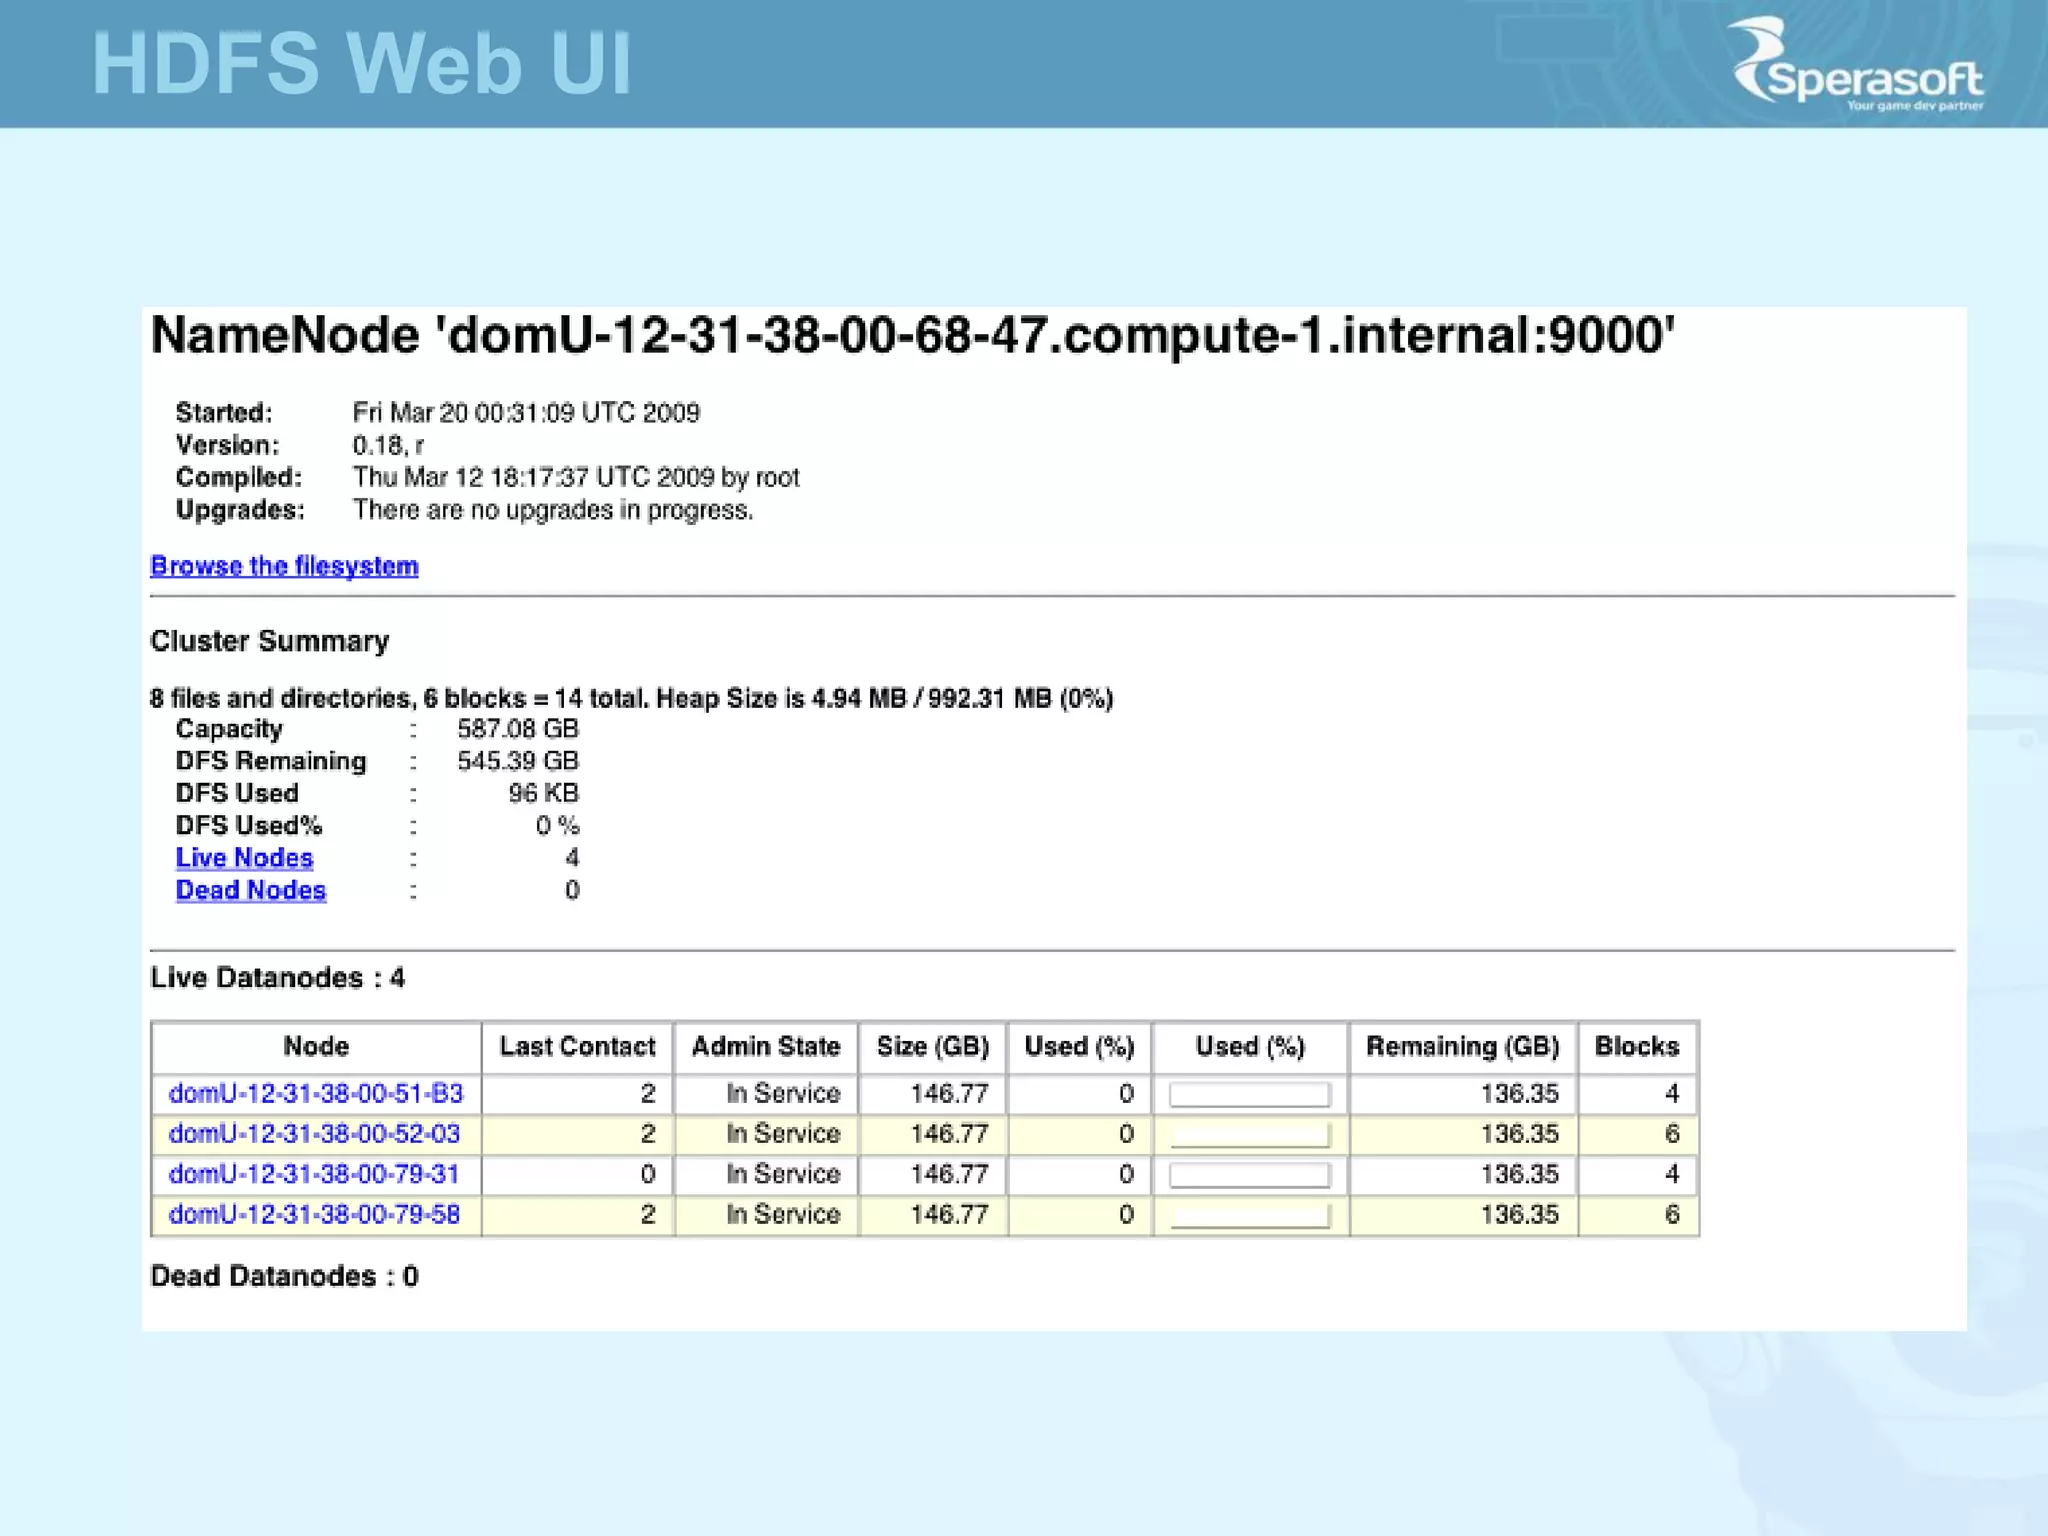Select the Last Contact column header
This screenshot has width=2048, height=1536.
point(577,1047)
